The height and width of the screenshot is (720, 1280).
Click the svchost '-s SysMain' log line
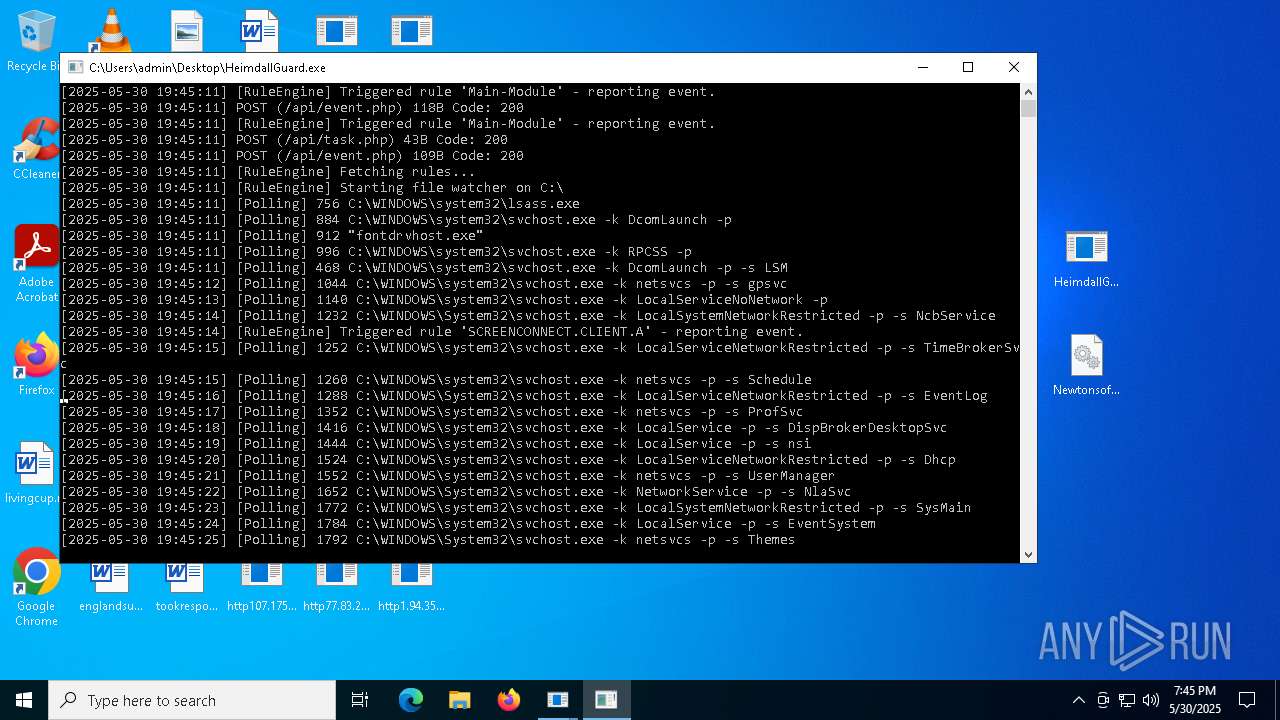tap(516, 508)
